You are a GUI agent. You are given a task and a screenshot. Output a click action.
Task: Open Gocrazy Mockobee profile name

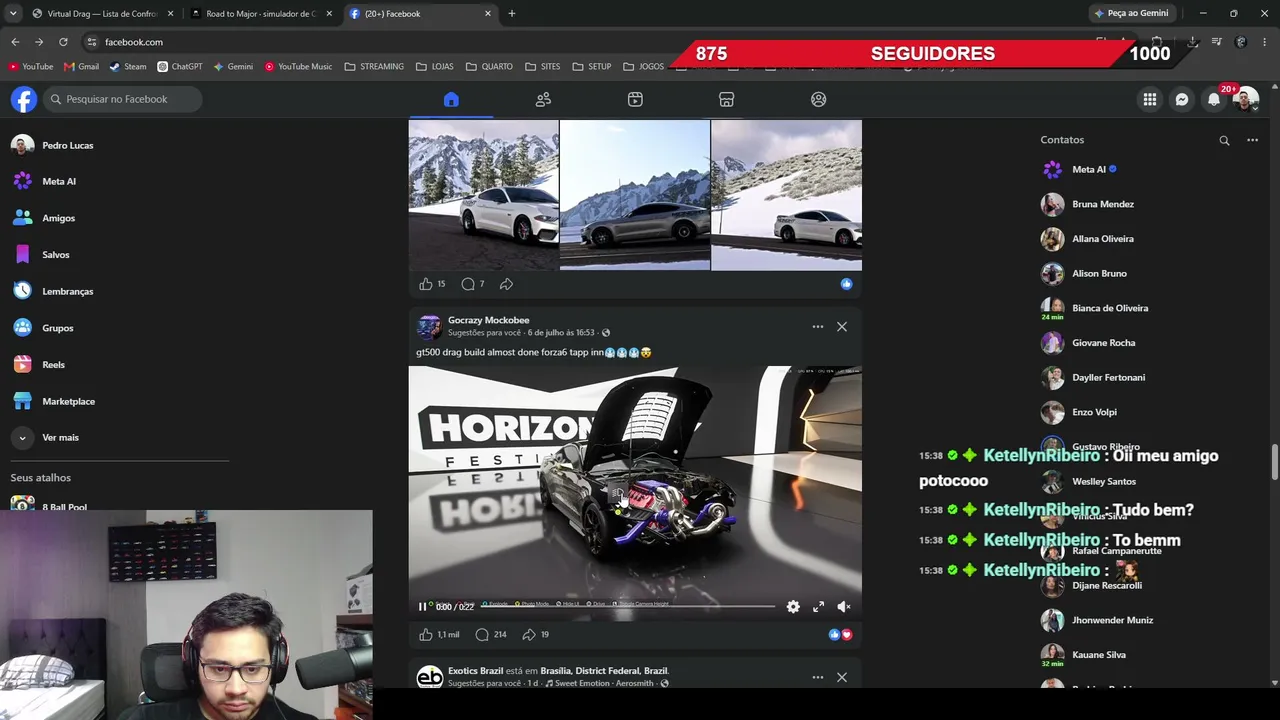click(x=489, y=320)
